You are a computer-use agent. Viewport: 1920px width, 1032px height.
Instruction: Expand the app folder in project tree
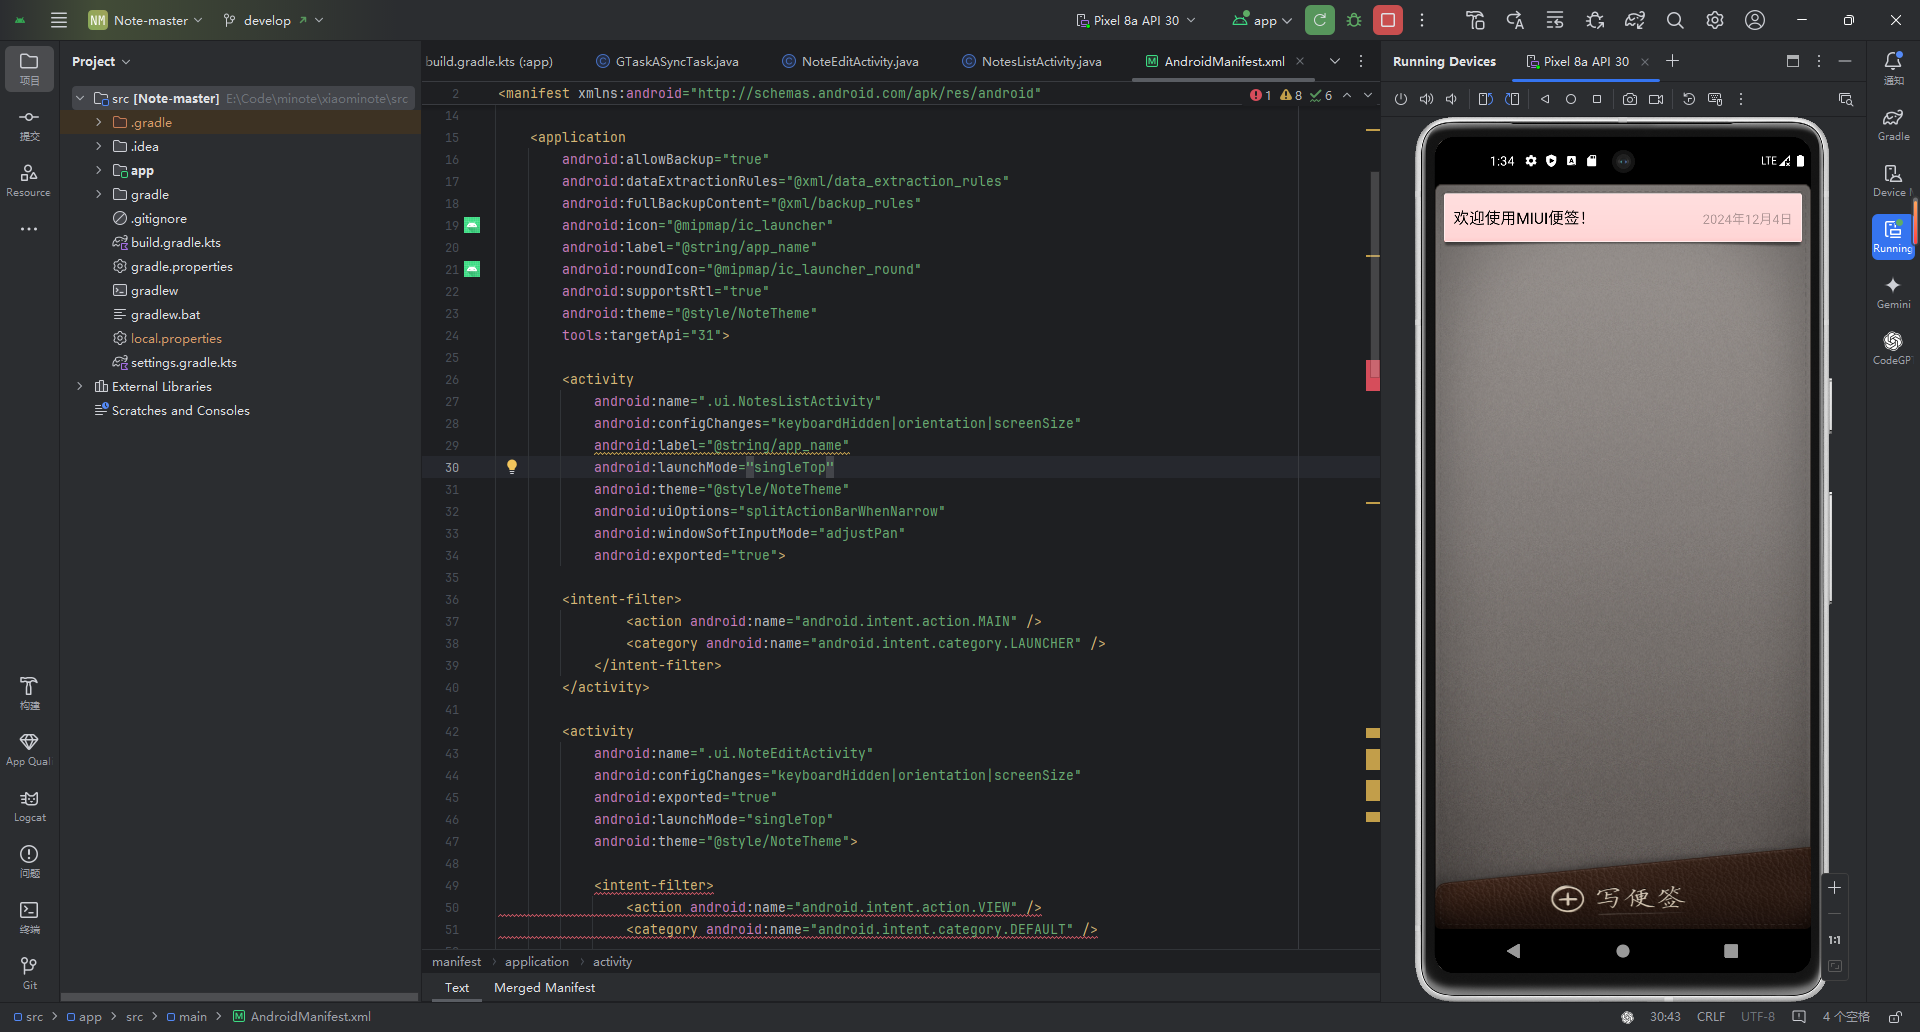99,171
